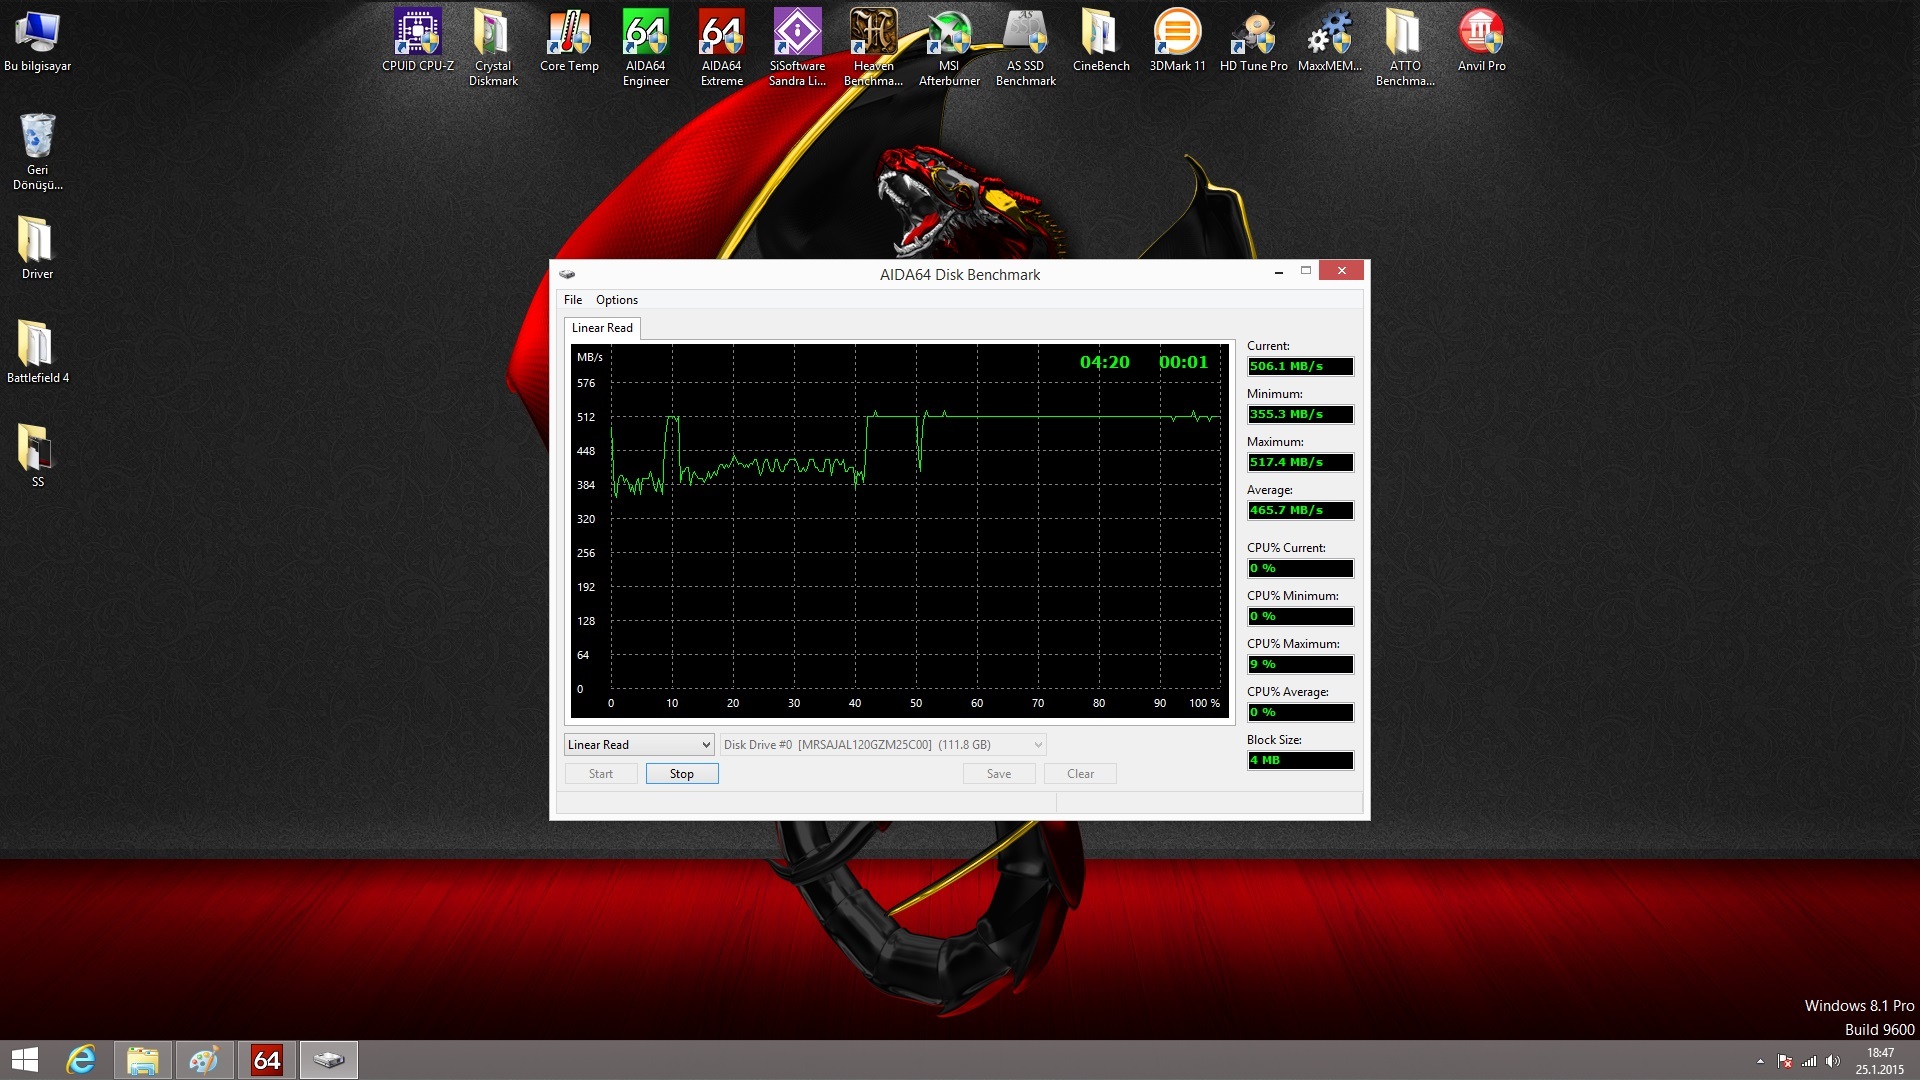The height and width of the screenshot is (1080, 1920).
Task: Select Bu bilgisayar desktop icon
Action: 37,41
